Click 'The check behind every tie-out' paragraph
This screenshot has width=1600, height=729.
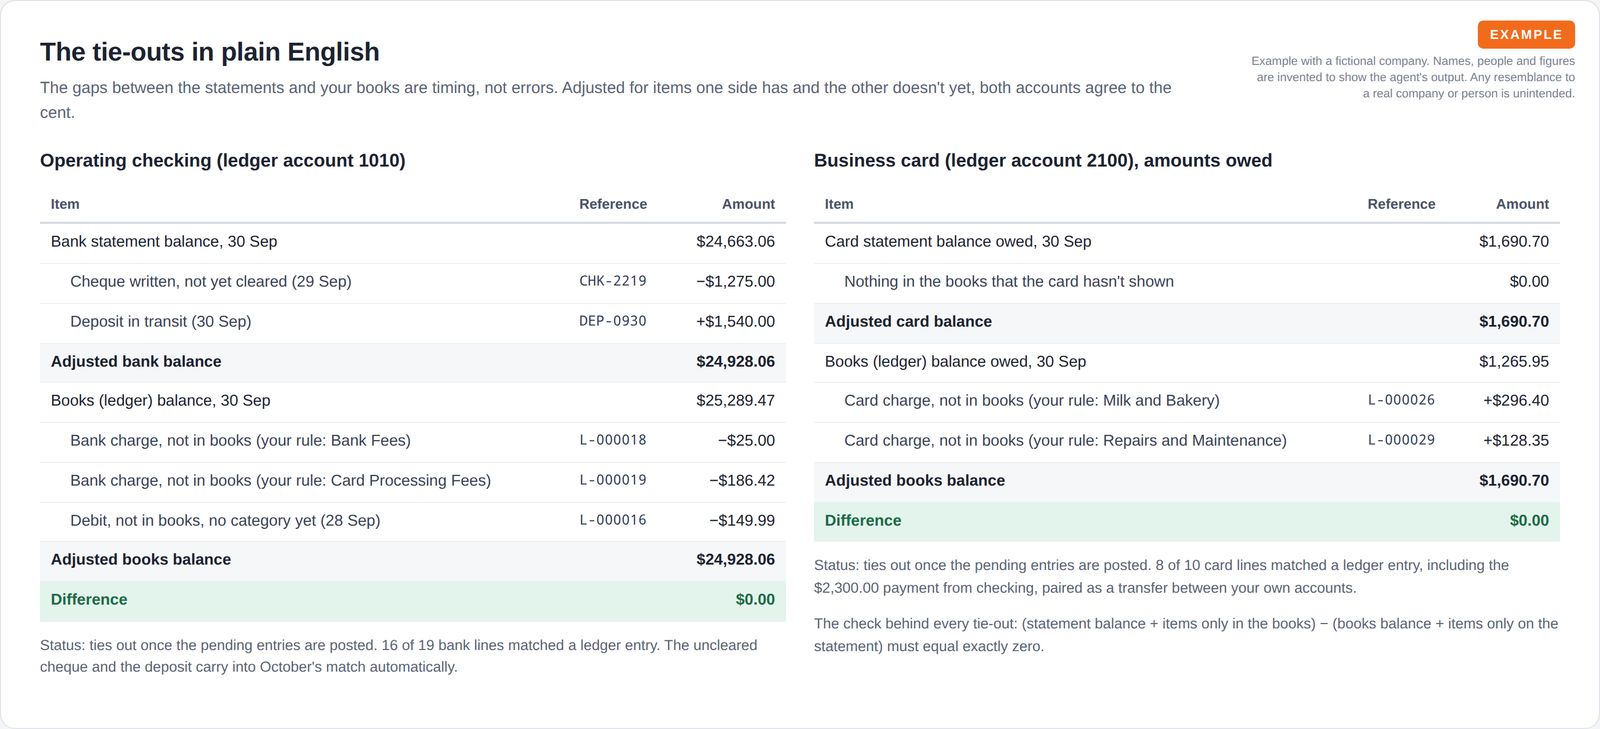tap(1186, 634)
